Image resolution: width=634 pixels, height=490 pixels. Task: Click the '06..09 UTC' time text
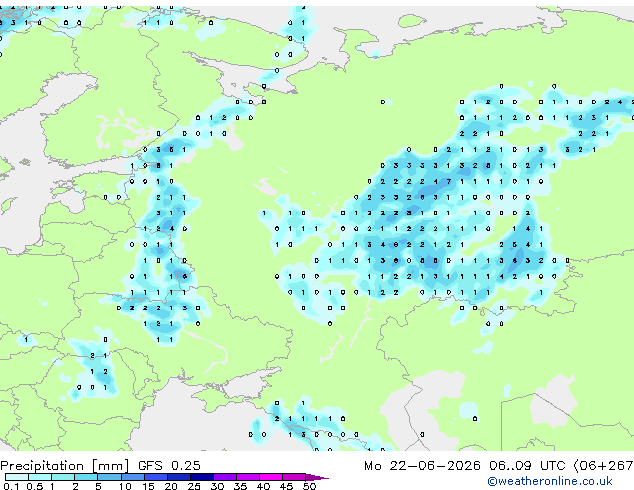click(527, 466)
